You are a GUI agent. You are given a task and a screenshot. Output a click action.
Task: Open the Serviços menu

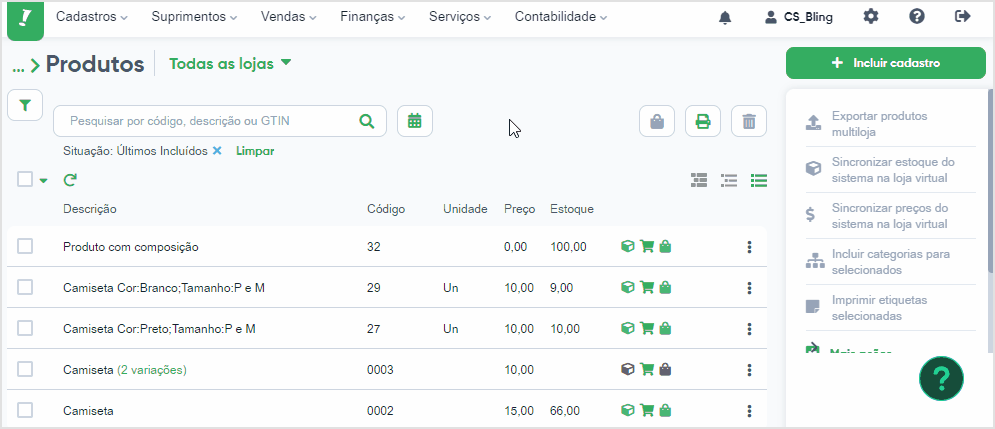point(460,17)
